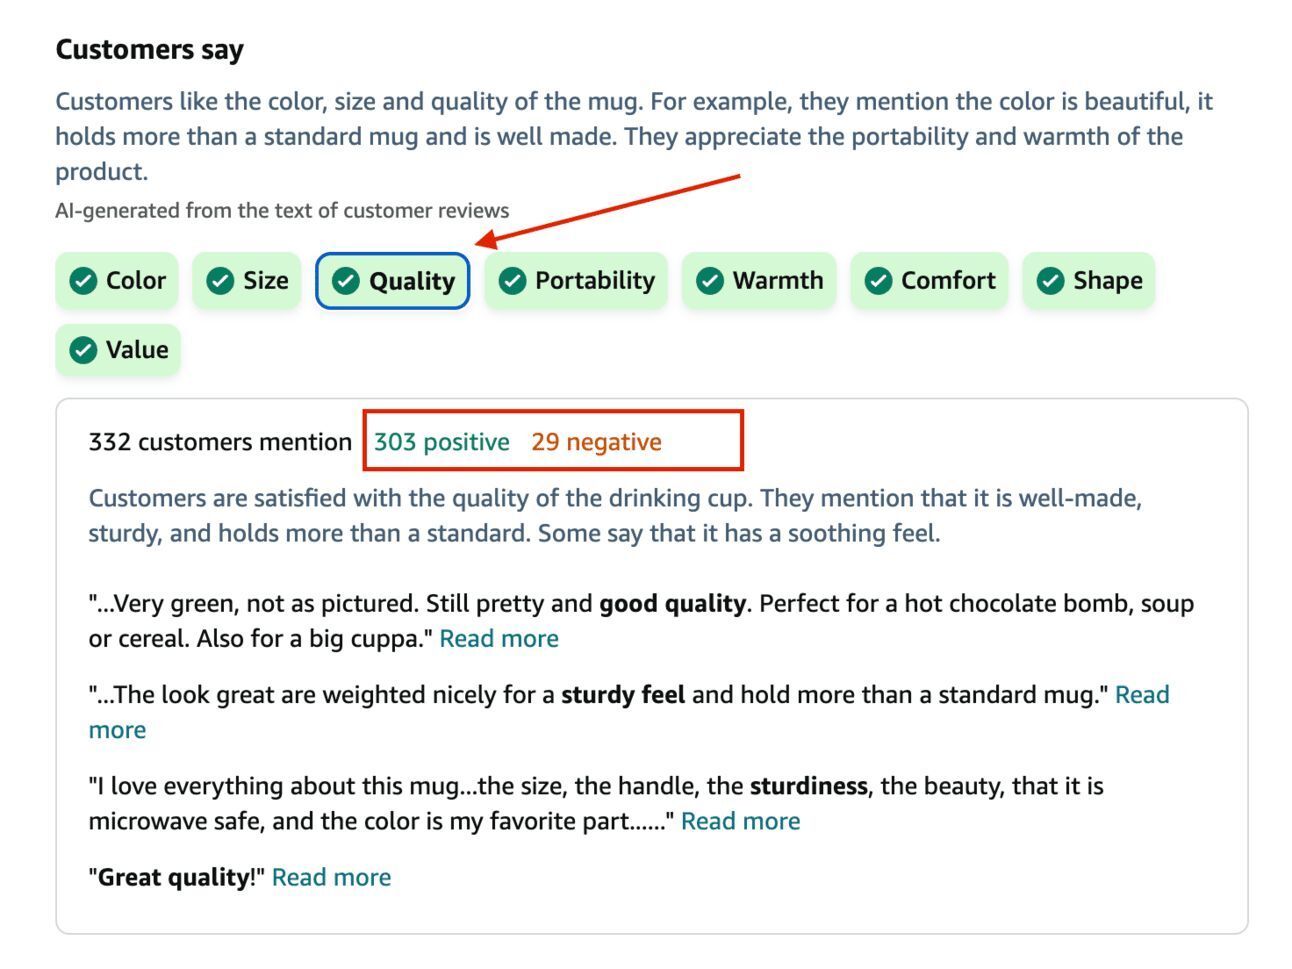Screen dimensions: 1292x969
Task: Click the checkmark icon on Portability chip
Action: (x=512, y=281)
